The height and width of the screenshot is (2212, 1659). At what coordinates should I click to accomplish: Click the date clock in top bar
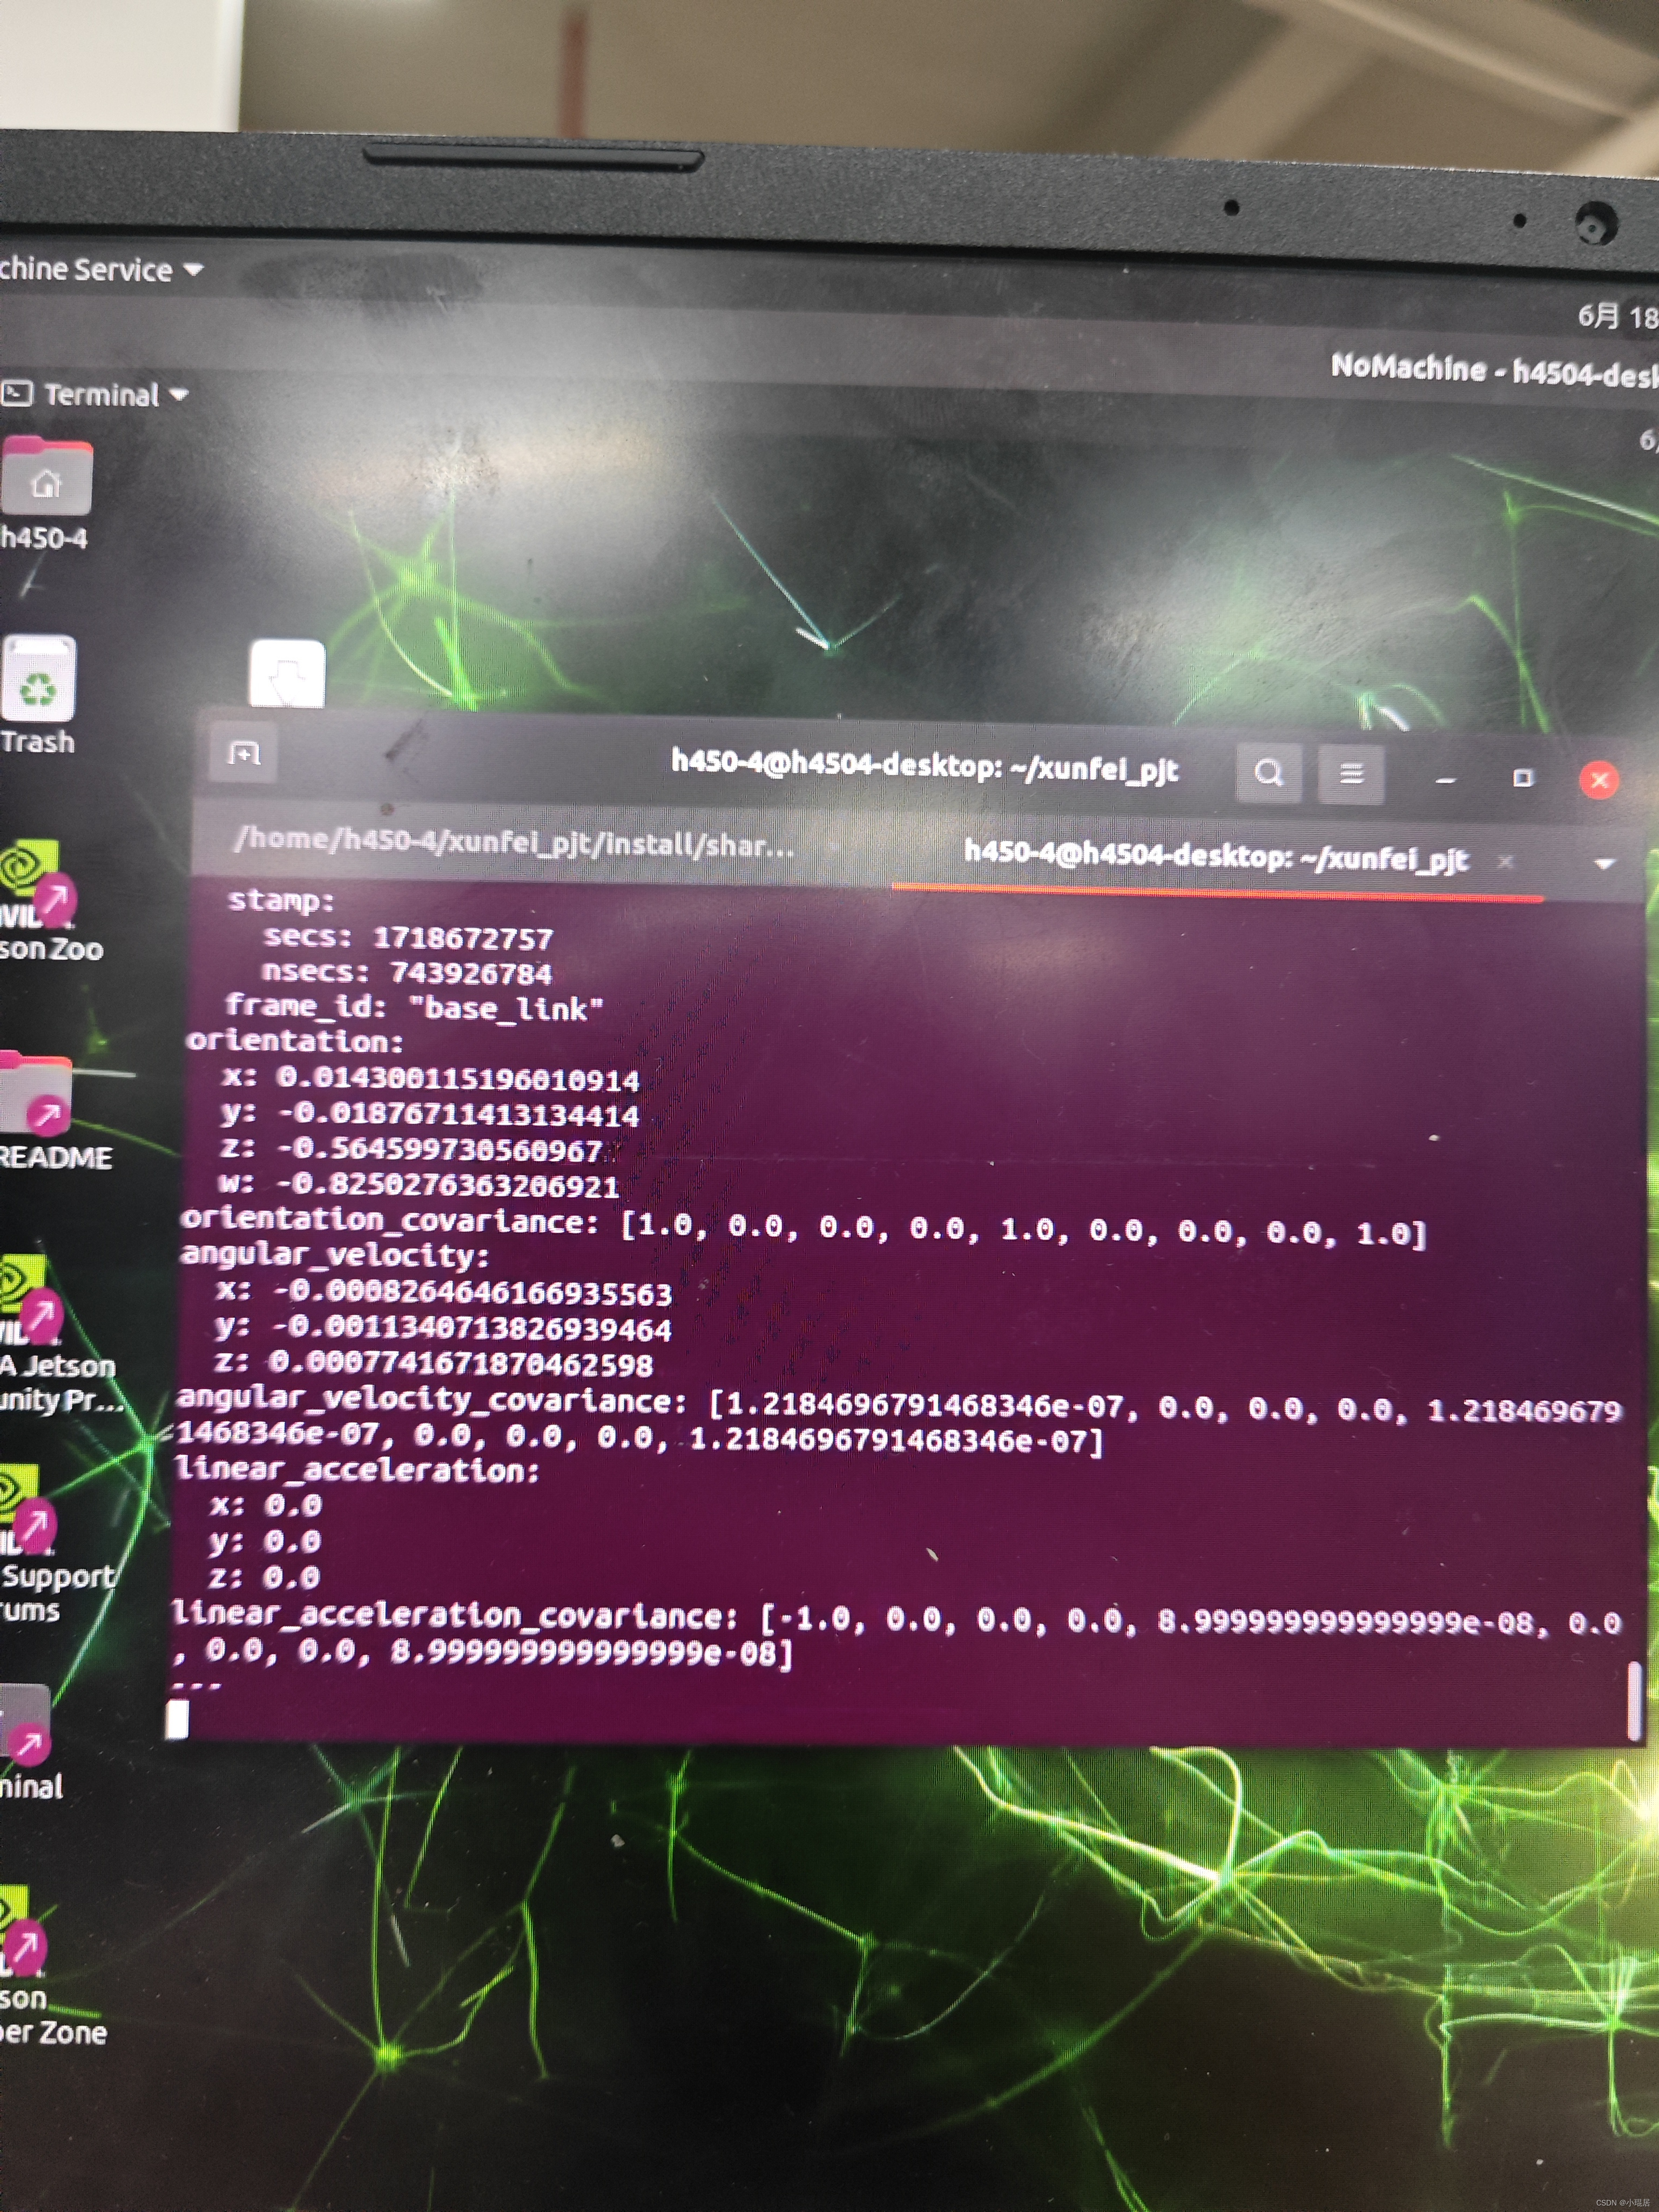click(x=1615, y=317)
